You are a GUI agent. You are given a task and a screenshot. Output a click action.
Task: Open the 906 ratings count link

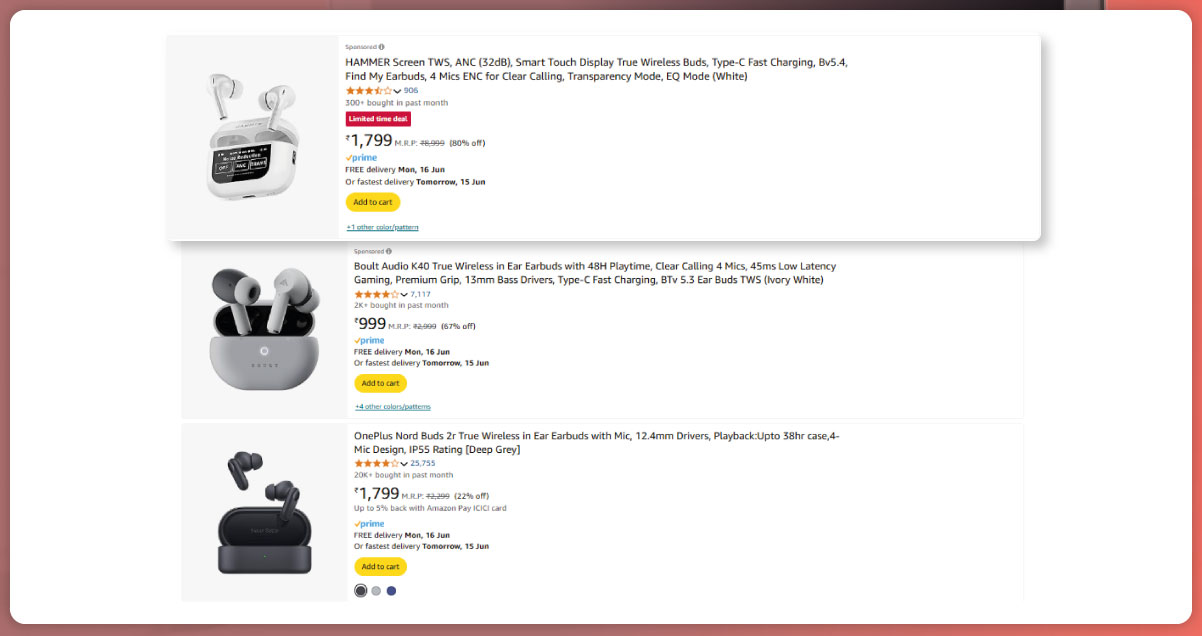411,91
